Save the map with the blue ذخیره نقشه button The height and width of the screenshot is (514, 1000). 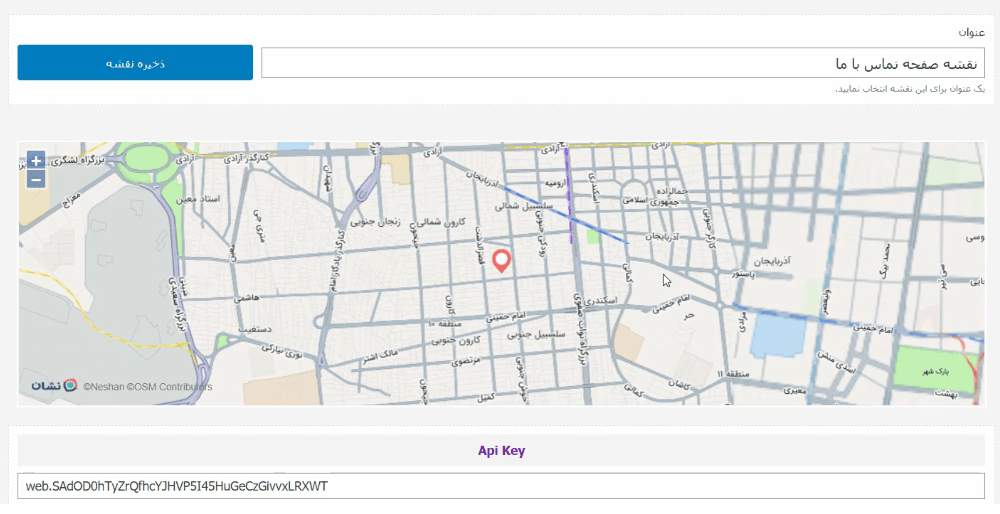135,62
